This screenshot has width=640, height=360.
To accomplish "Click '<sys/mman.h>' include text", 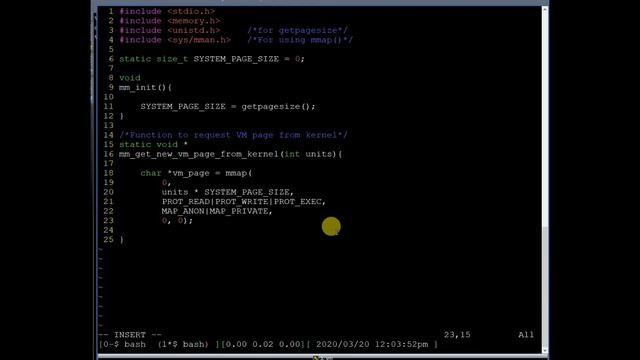I will (x=199, y=40).
